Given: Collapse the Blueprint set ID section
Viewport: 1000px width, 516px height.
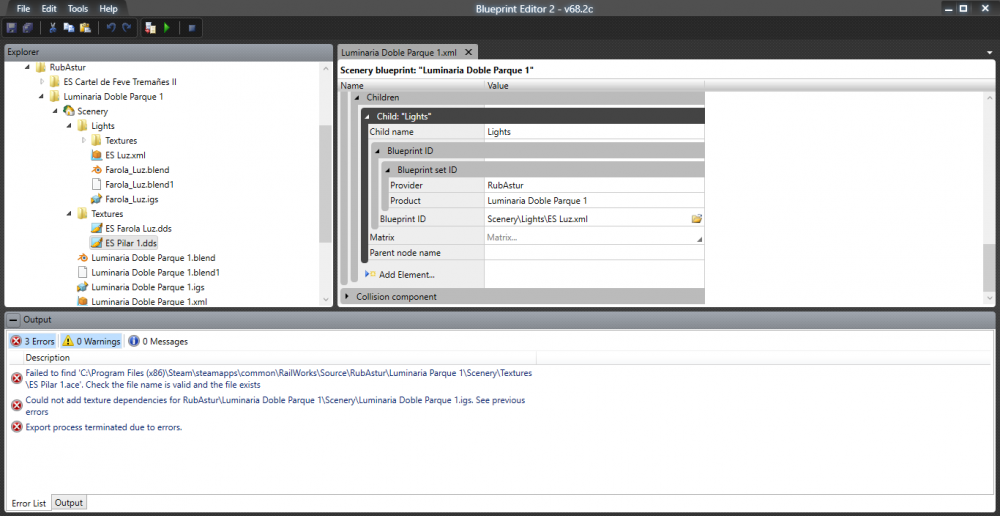Looking at the screenshot, I should click(389, 170).
